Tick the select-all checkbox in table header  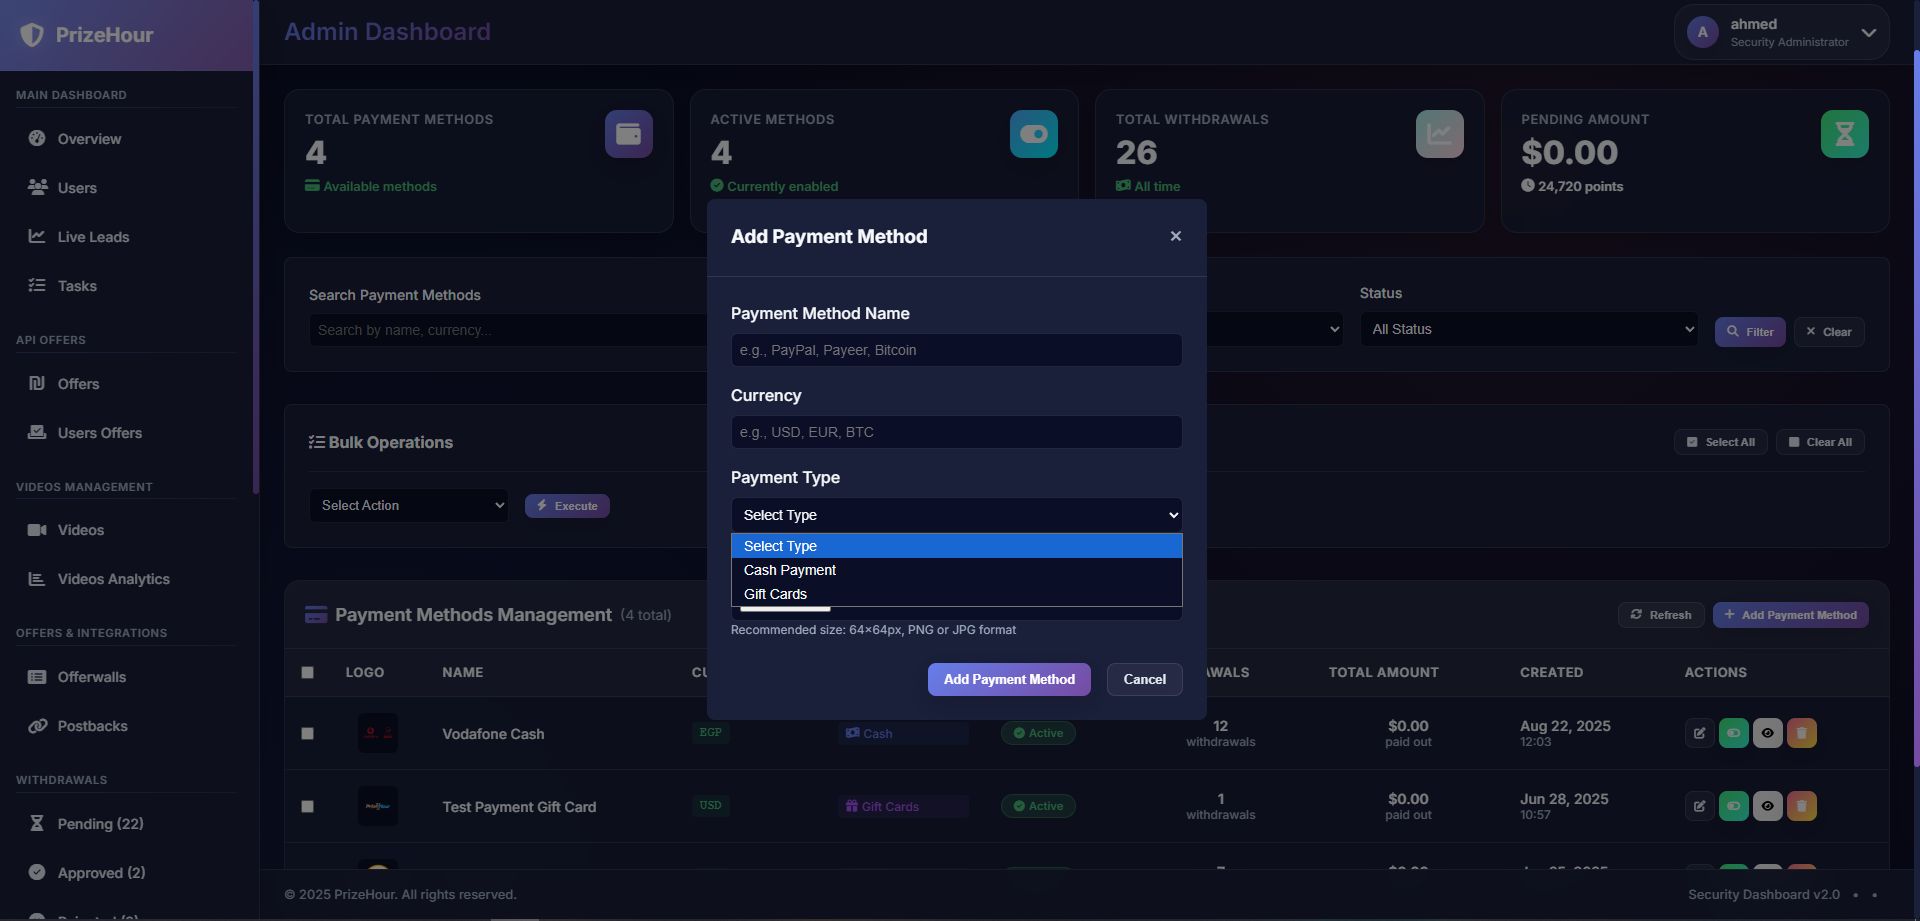pyautogui.click(x=308, y=673)
